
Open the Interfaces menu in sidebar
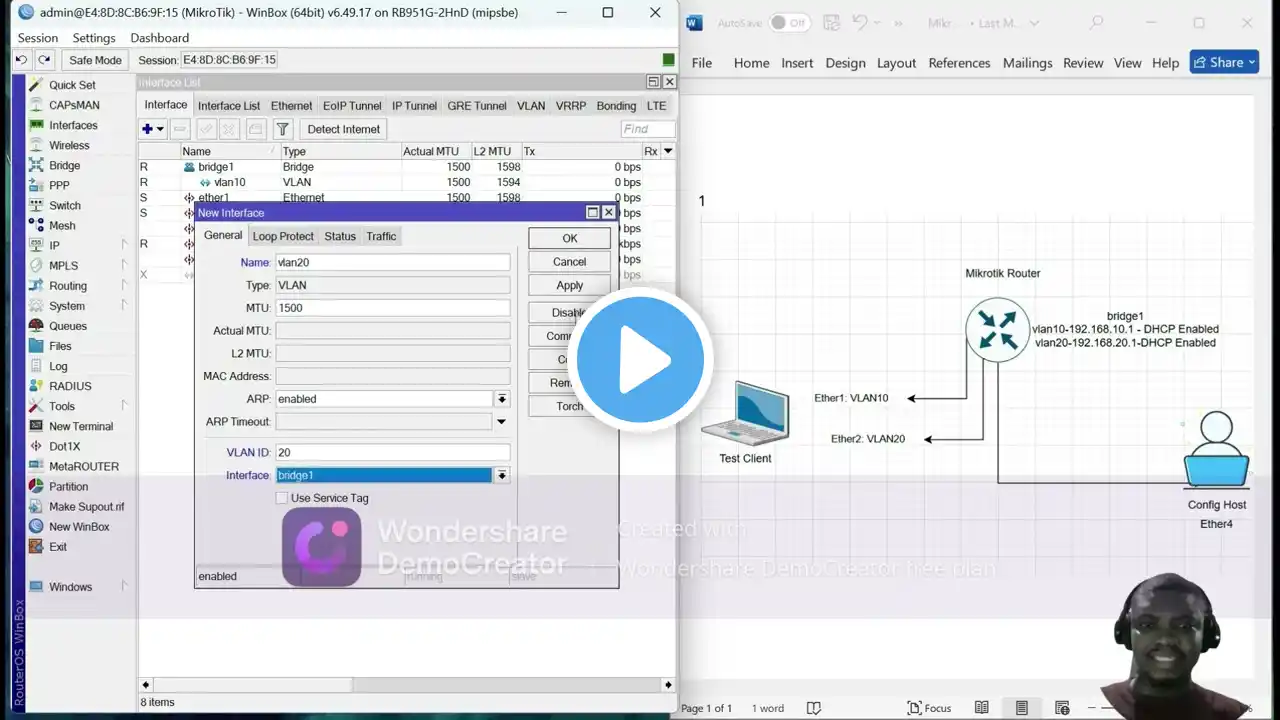73,125
